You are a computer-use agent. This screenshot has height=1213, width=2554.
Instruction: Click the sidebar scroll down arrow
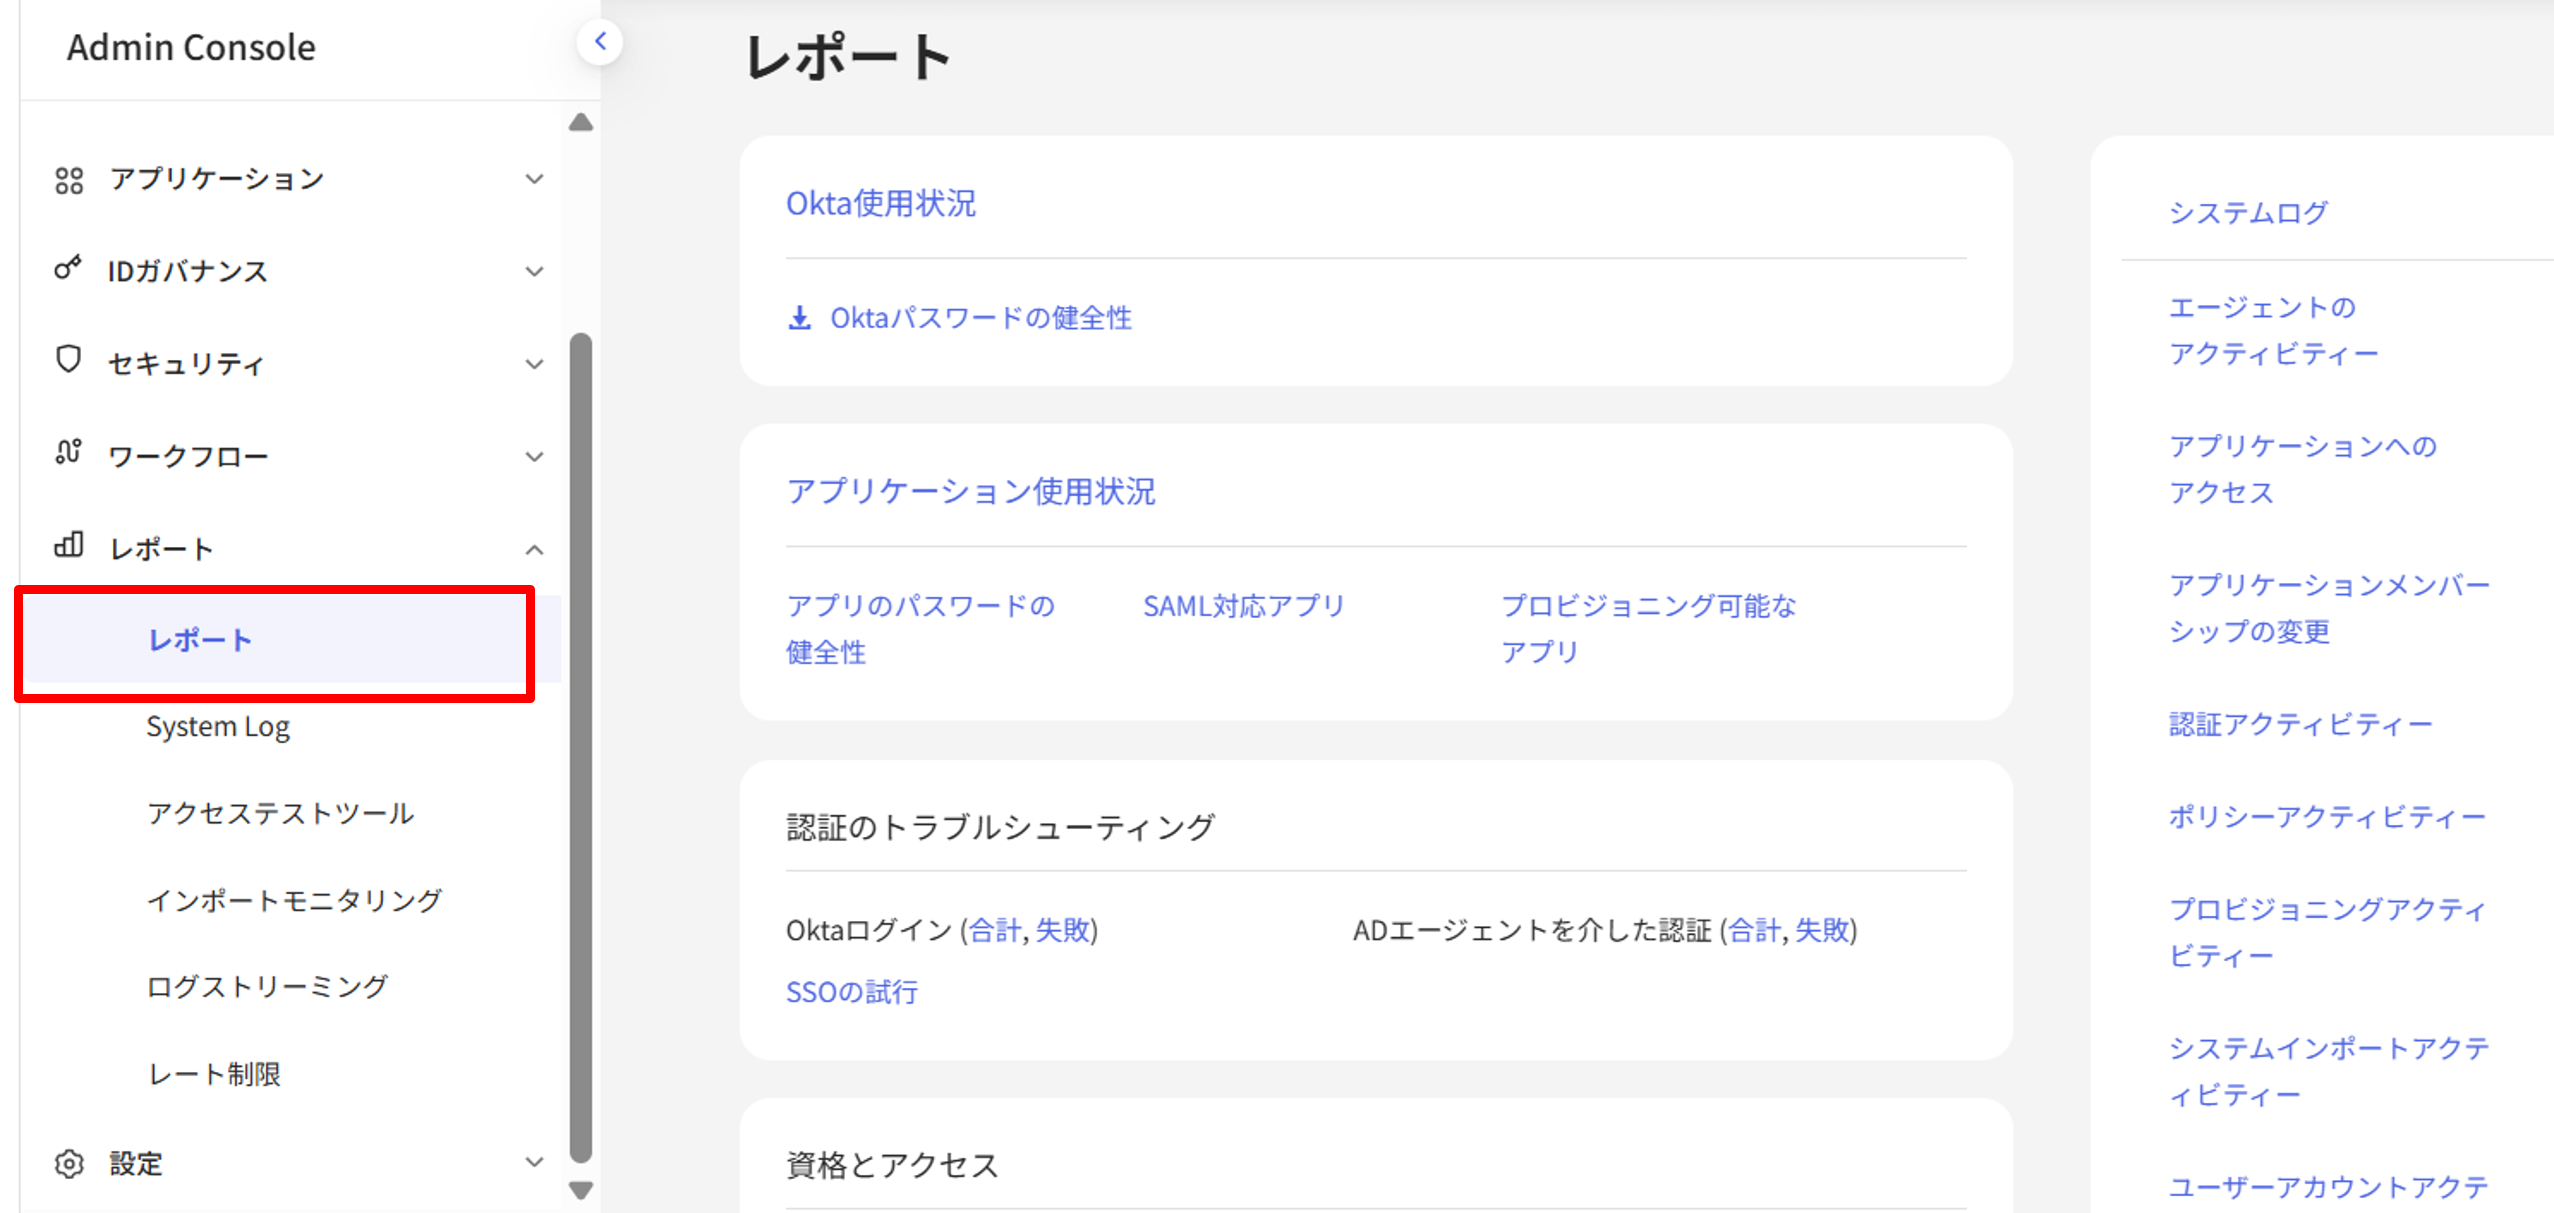[581, 1190]
